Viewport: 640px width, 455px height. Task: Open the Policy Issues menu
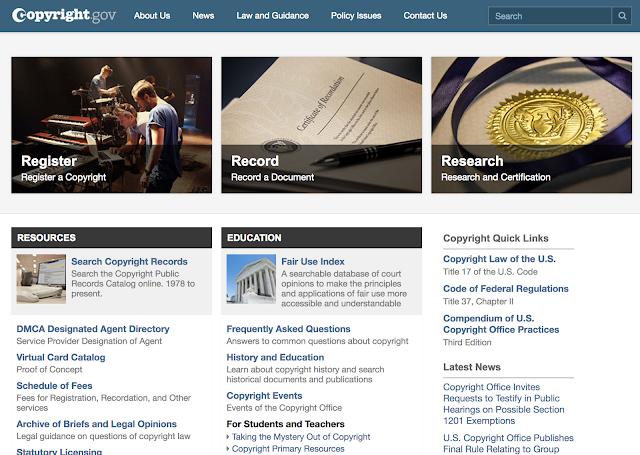(356, 16)
